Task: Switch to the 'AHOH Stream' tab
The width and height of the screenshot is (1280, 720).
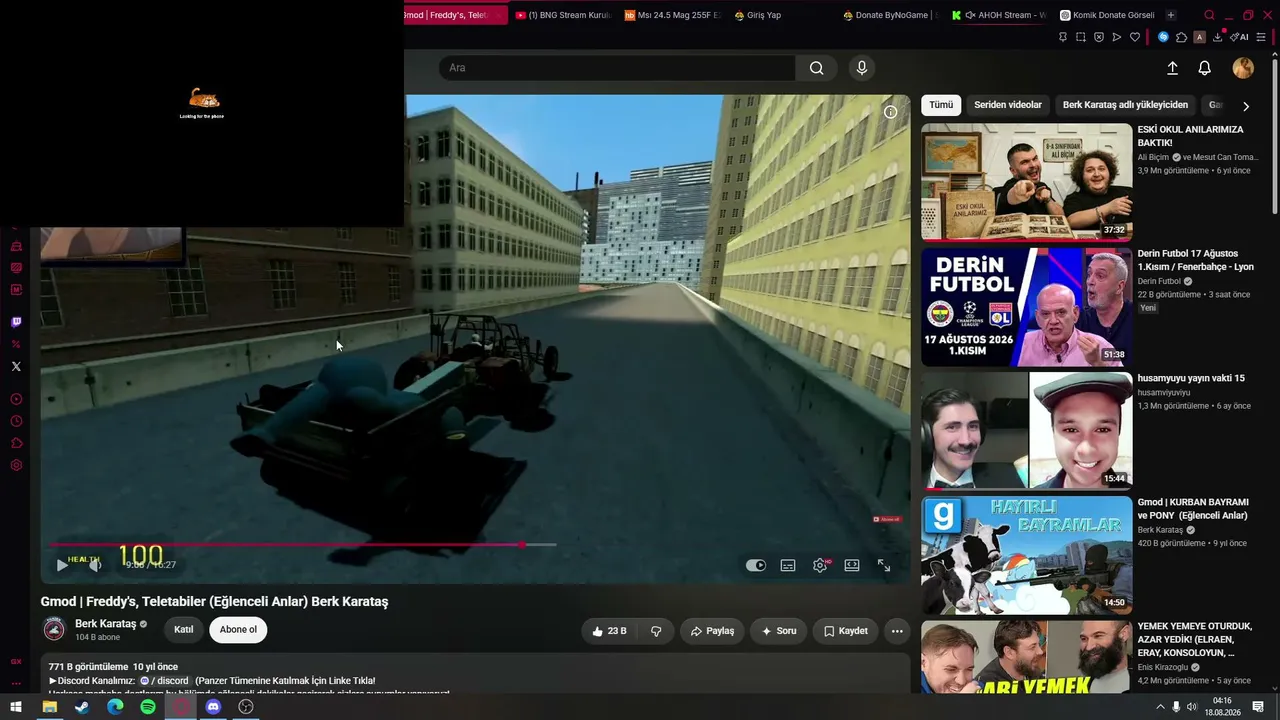Action: (999, 15)
